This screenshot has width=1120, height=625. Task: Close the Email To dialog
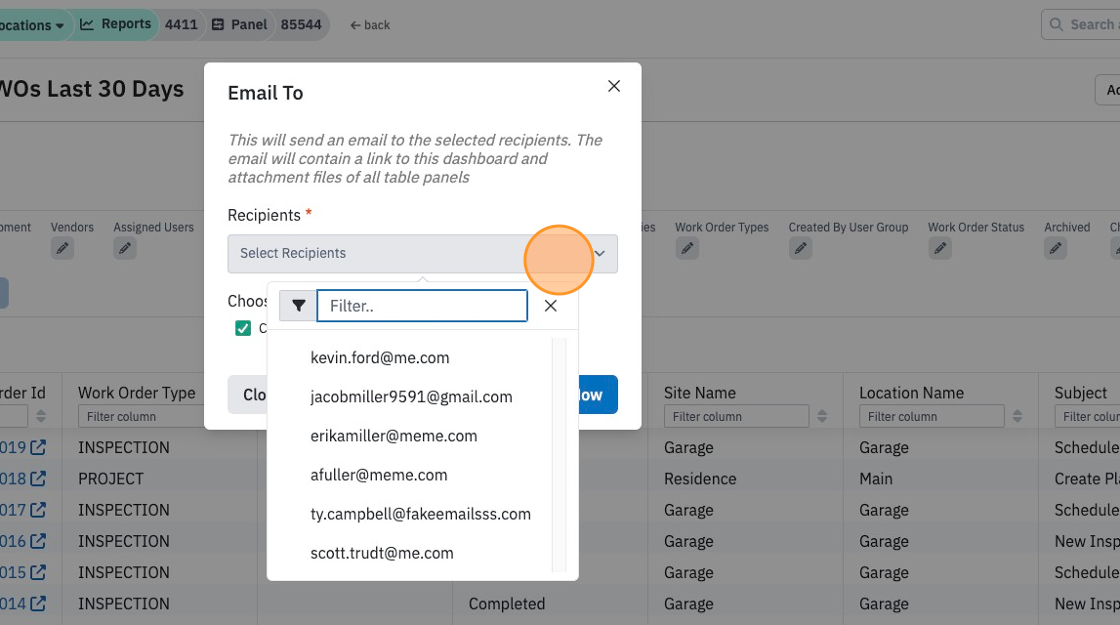(614, 86)
